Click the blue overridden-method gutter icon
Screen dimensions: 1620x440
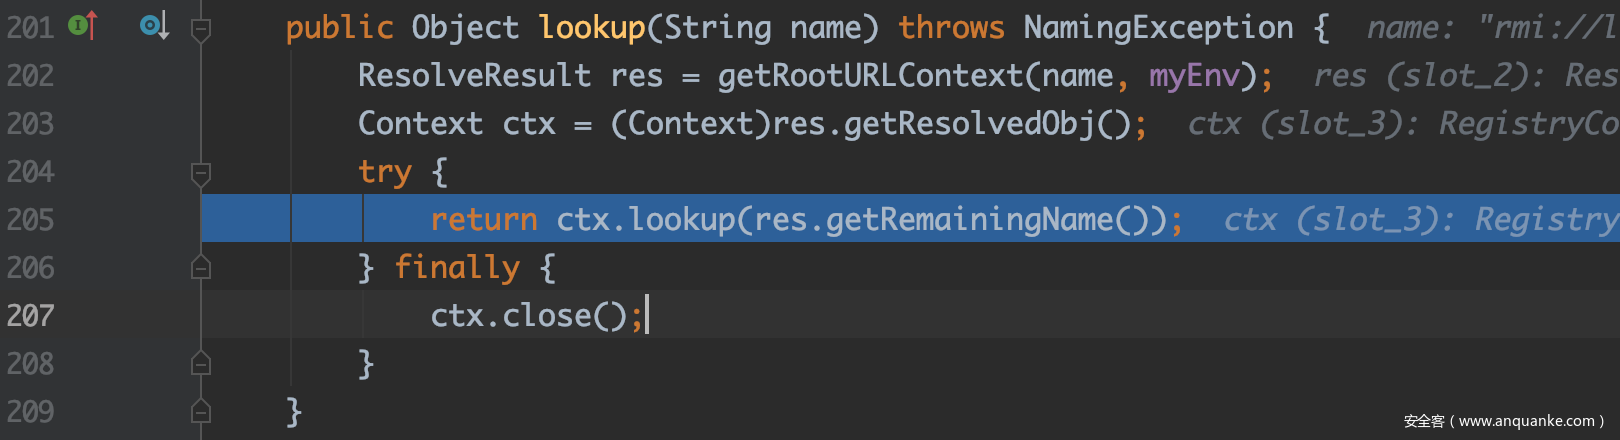pyautogui.click(x=154, y=25)
